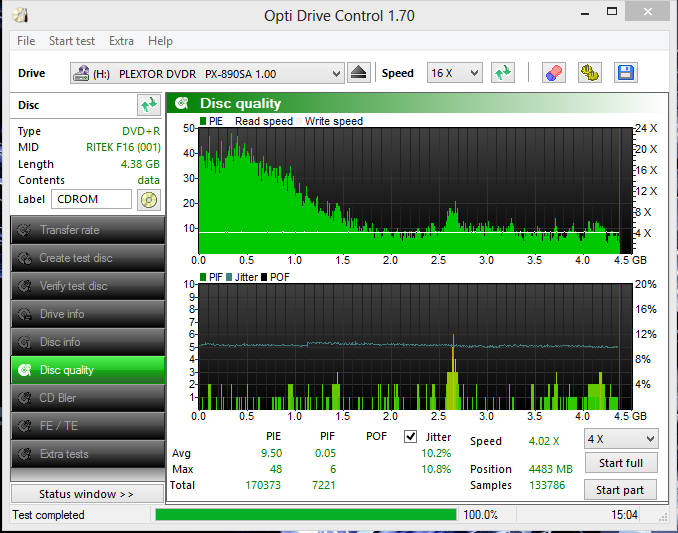678x533 pixels.
Task: Open the Extra menu
Action: pyautogui.click(x=121, y=41)
